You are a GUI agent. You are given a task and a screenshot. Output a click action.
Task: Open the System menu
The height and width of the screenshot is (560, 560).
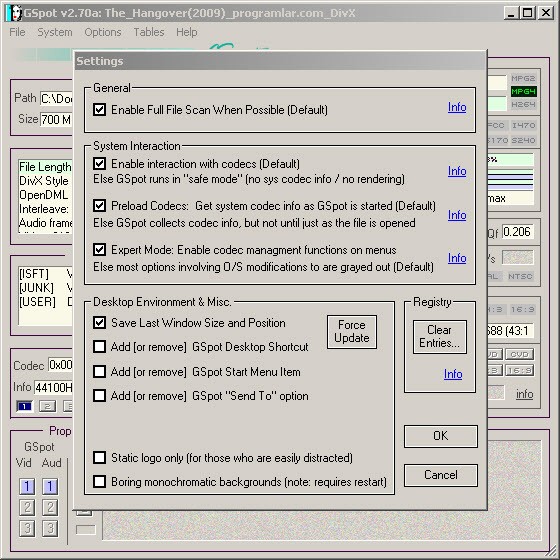[x=55, y=32]
